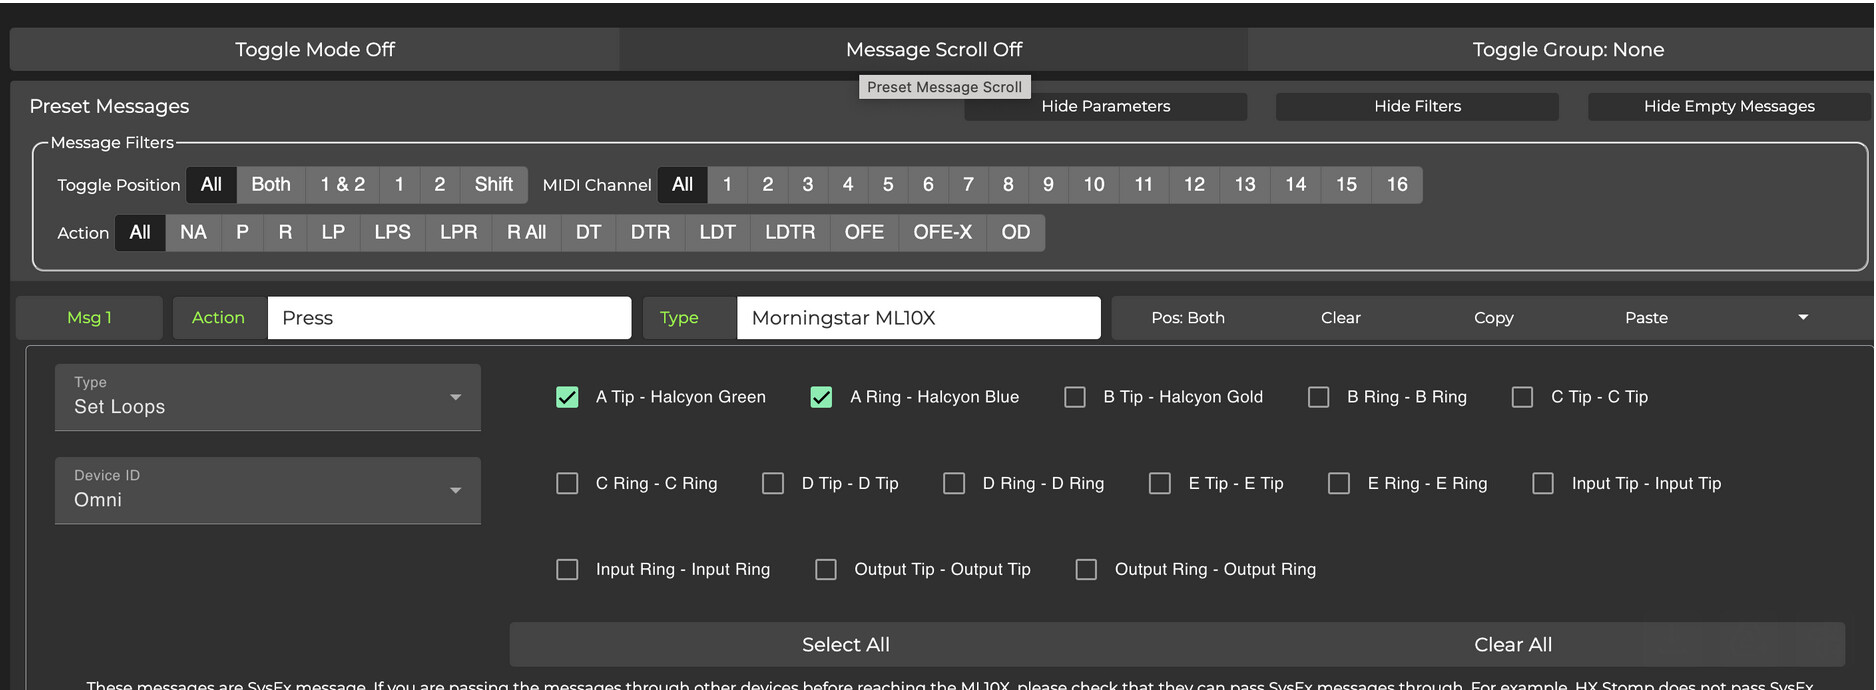
Task: Check Input Tip - Input Tip box
Action: 1543,483
